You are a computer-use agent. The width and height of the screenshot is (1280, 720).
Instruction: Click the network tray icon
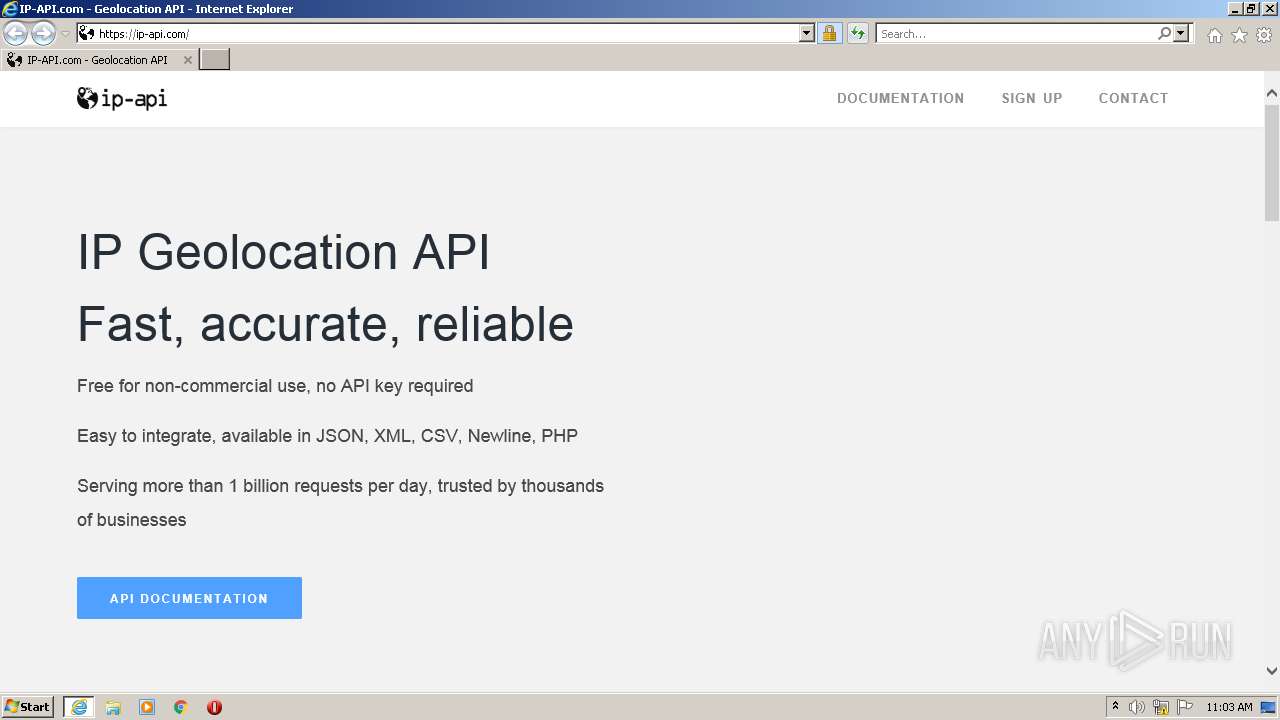point(1161,707)
